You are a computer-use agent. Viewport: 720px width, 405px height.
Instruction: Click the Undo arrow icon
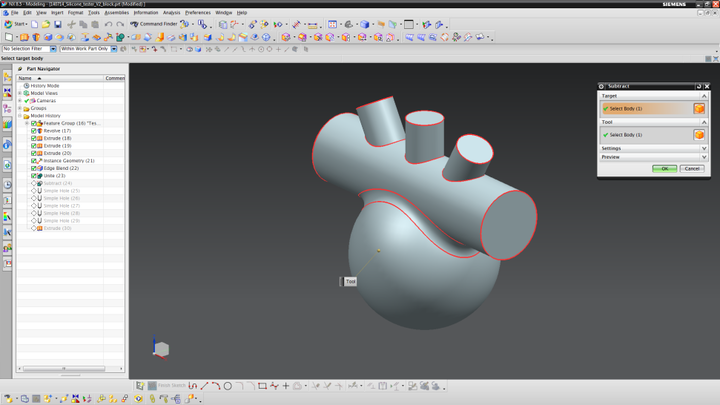click(108, 24)
